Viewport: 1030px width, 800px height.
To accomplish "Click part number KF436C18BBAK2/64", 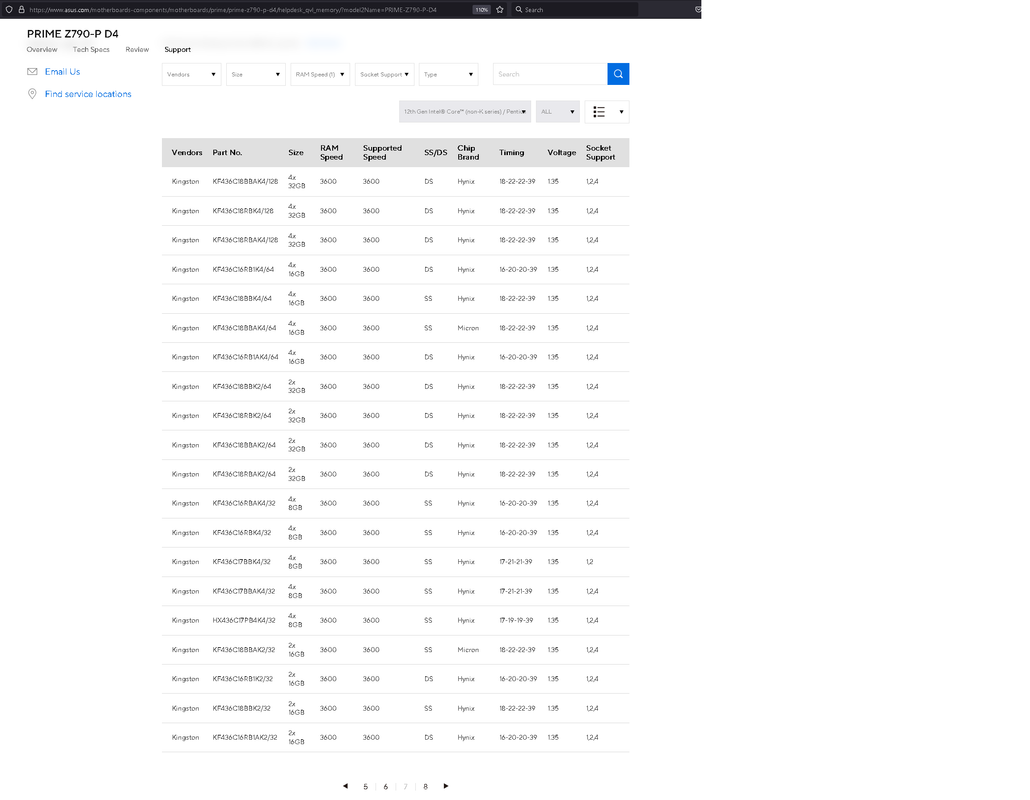I will tap(244, 445).
